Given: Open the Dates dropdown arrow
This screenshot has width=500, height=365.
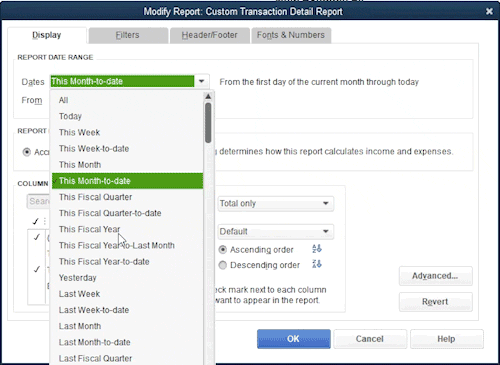Looking at the screenshot, I should [x=202, y=81].
